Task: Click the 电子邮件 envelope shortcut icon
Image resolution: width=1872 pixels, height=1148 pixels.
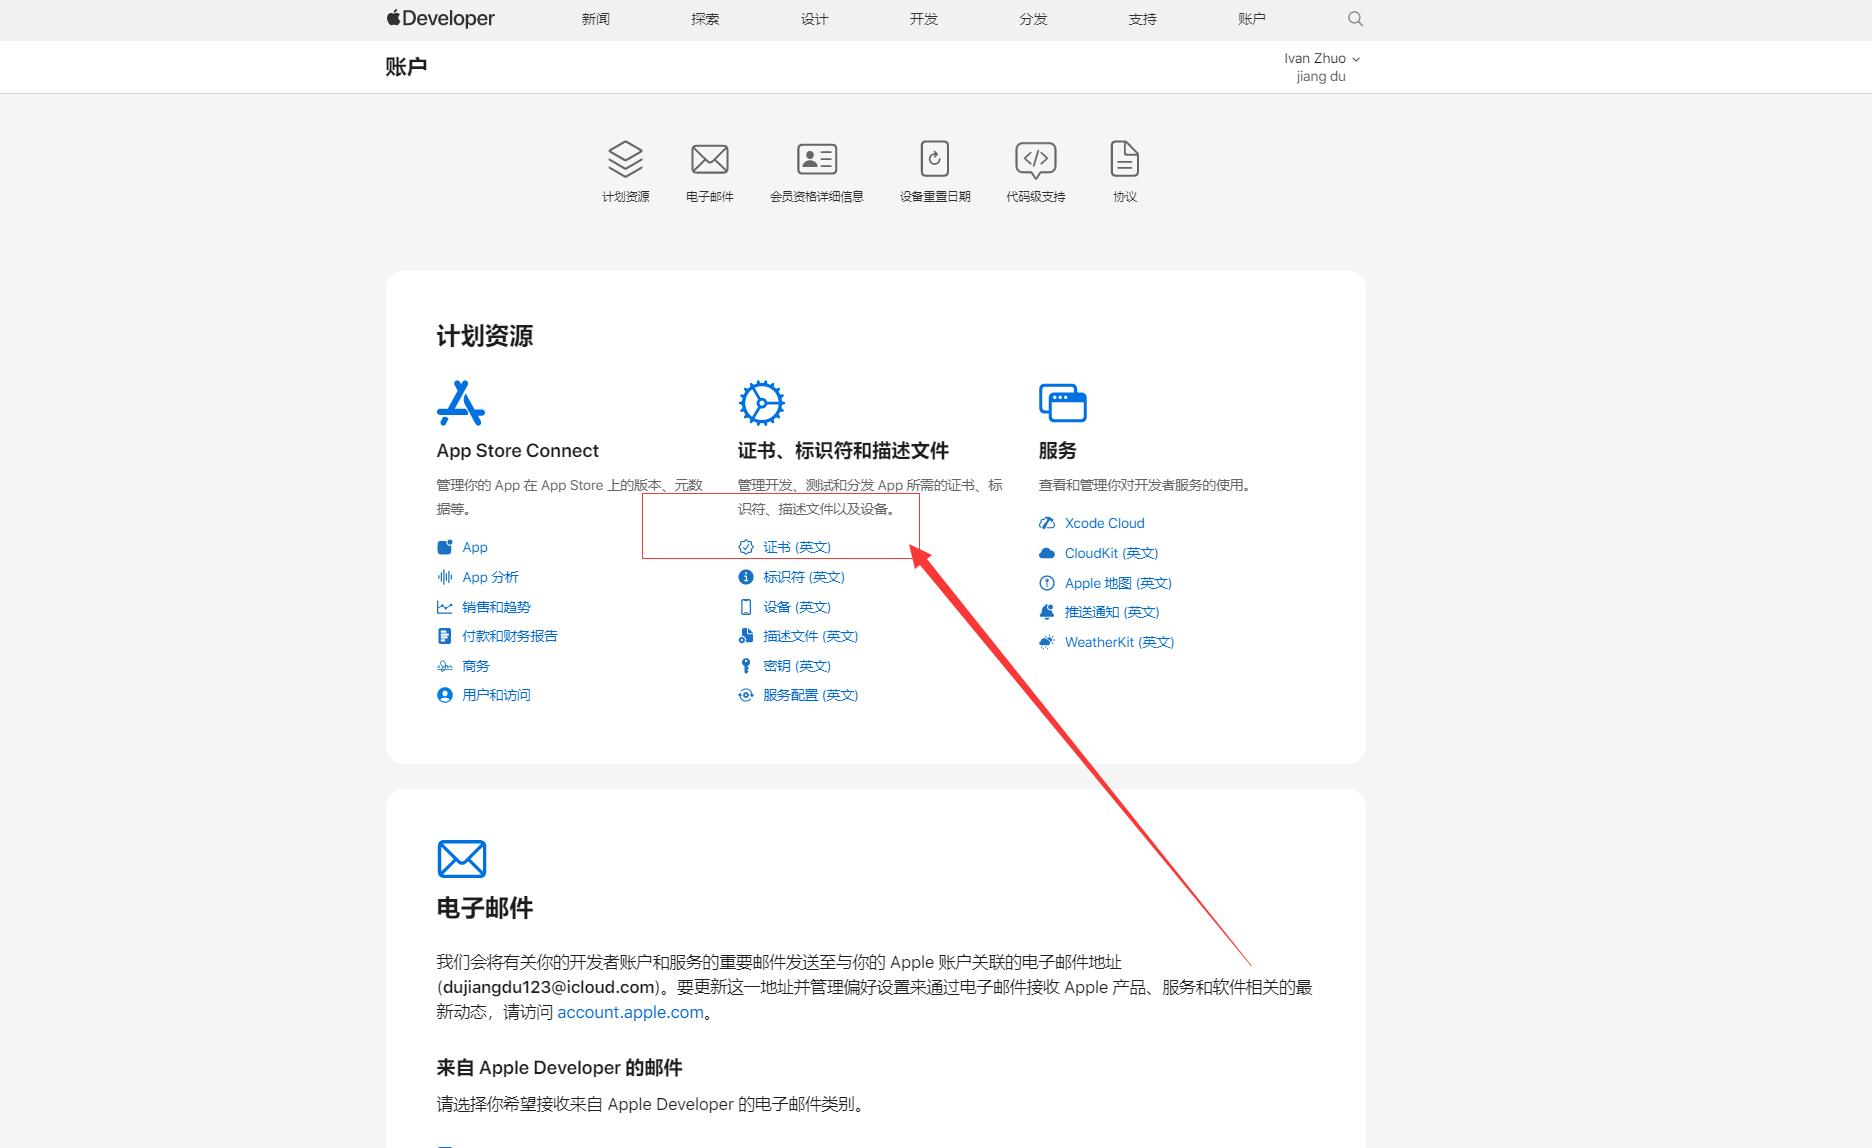Action: [x=710, y=159]
